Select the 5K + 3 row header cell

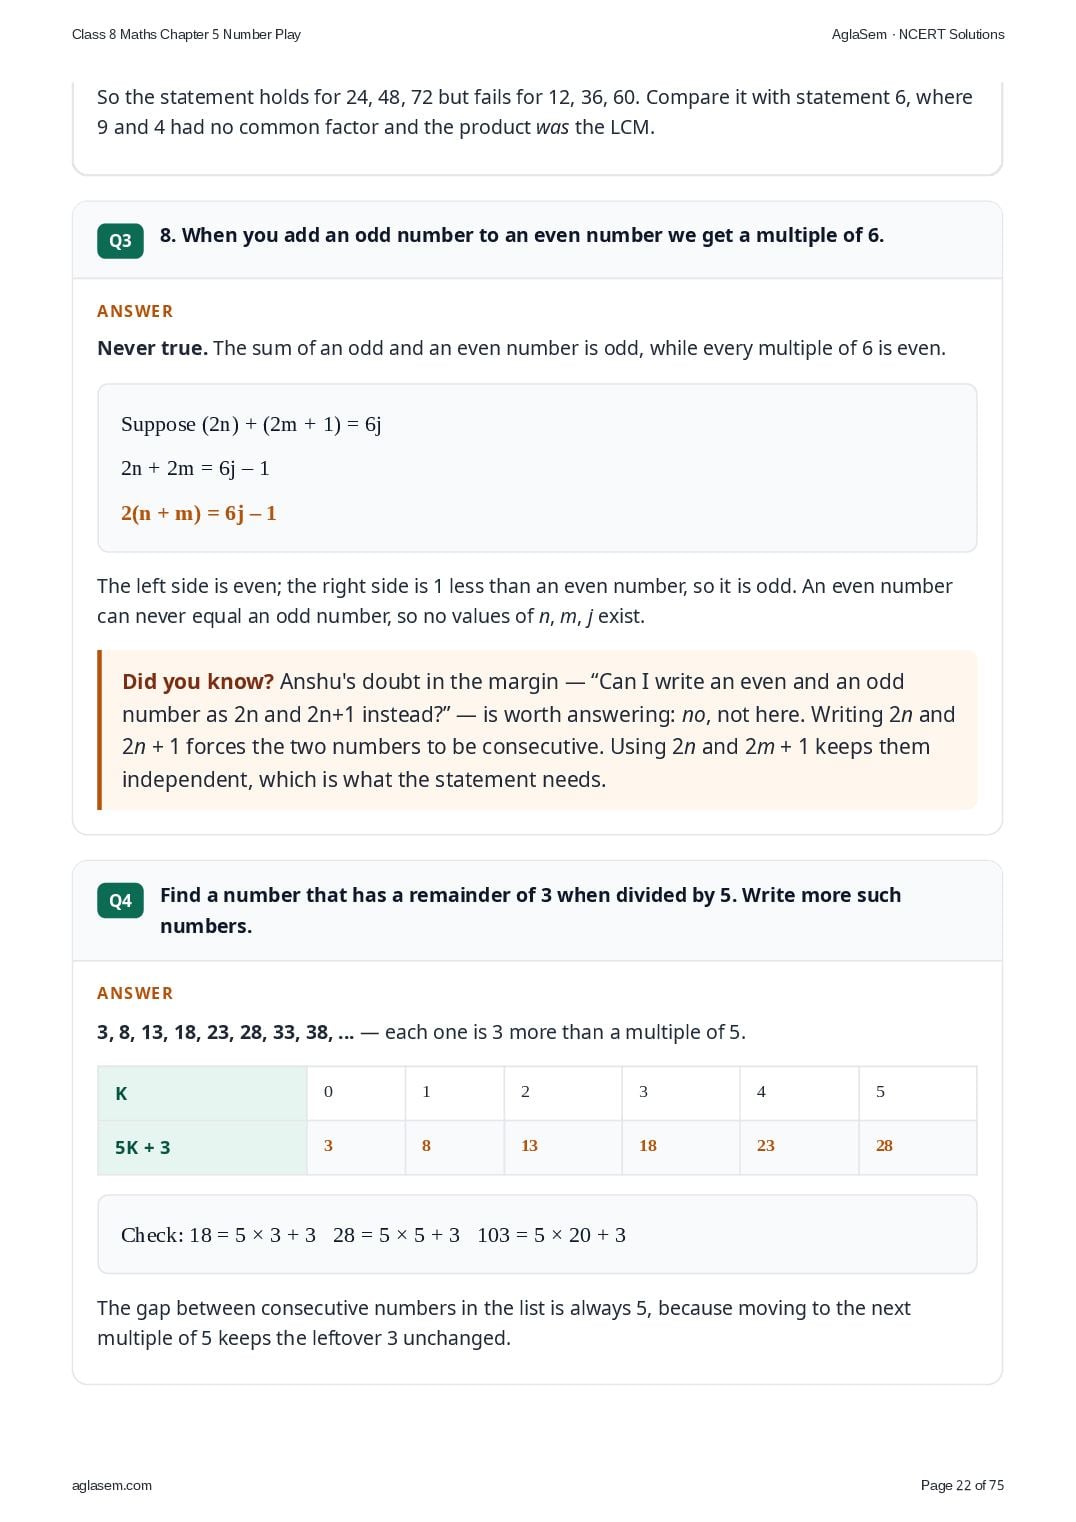coord(202,1147)
